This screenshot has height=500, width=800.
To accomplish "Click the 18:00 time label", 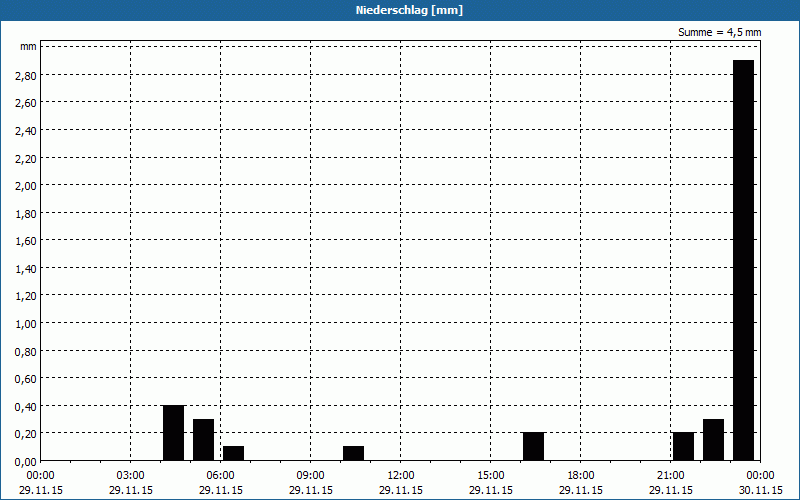I will tap(581, 476).
